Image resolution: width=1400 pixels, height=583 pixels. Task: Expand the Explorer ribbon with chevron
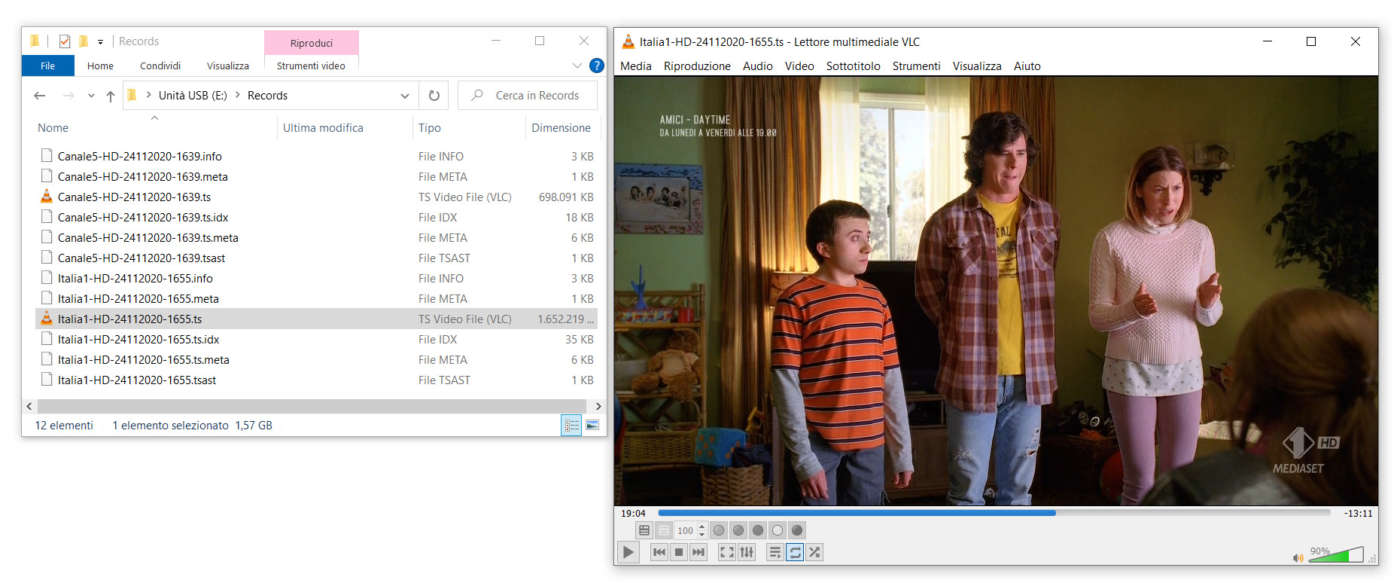(x=577, y=66)
